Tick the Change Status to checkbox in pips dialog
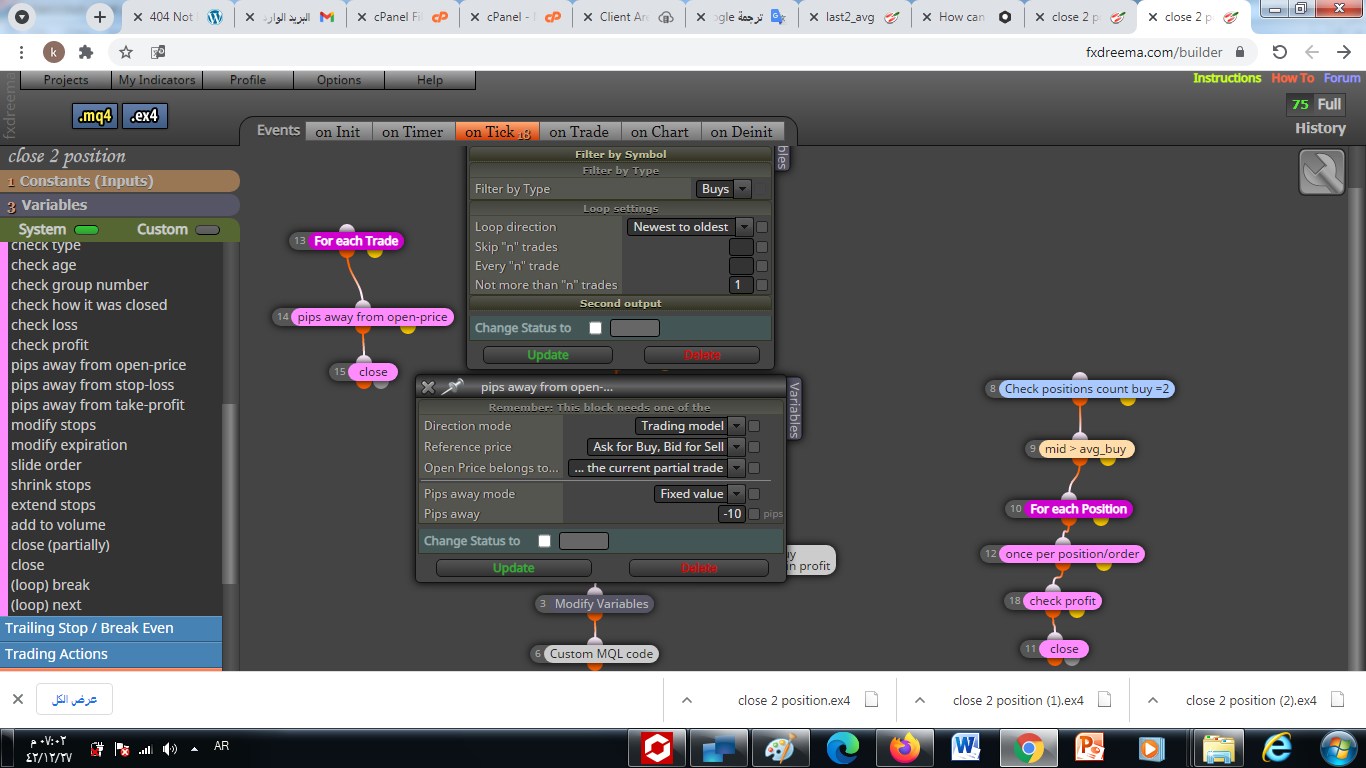 [544, 541]
